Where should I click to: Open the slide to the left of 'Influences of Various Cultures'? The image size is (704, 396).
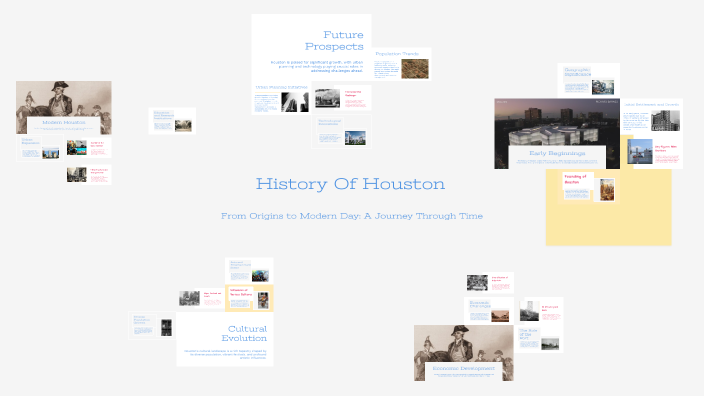201,299
